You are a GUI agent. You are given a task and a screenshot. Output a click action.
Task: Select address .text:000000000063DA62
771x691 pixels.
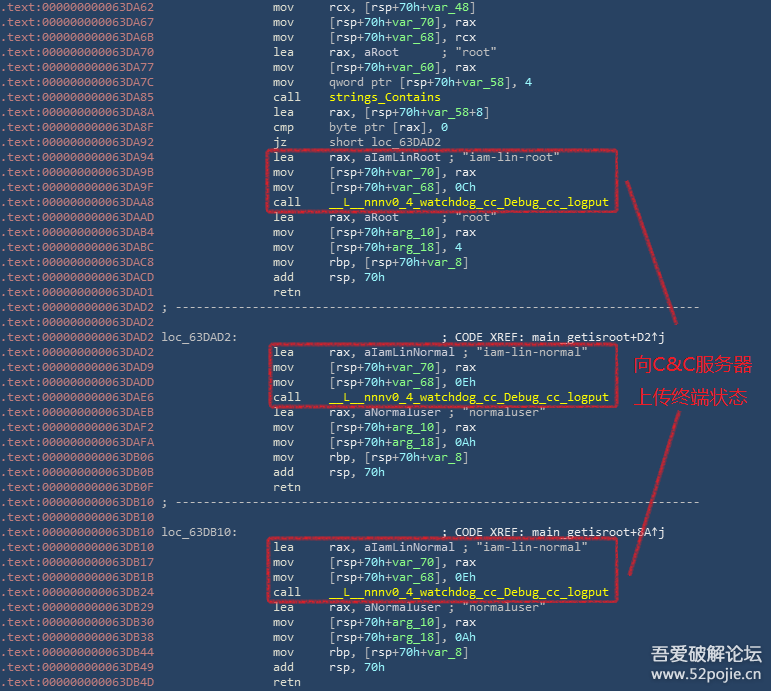coord(78,7)
